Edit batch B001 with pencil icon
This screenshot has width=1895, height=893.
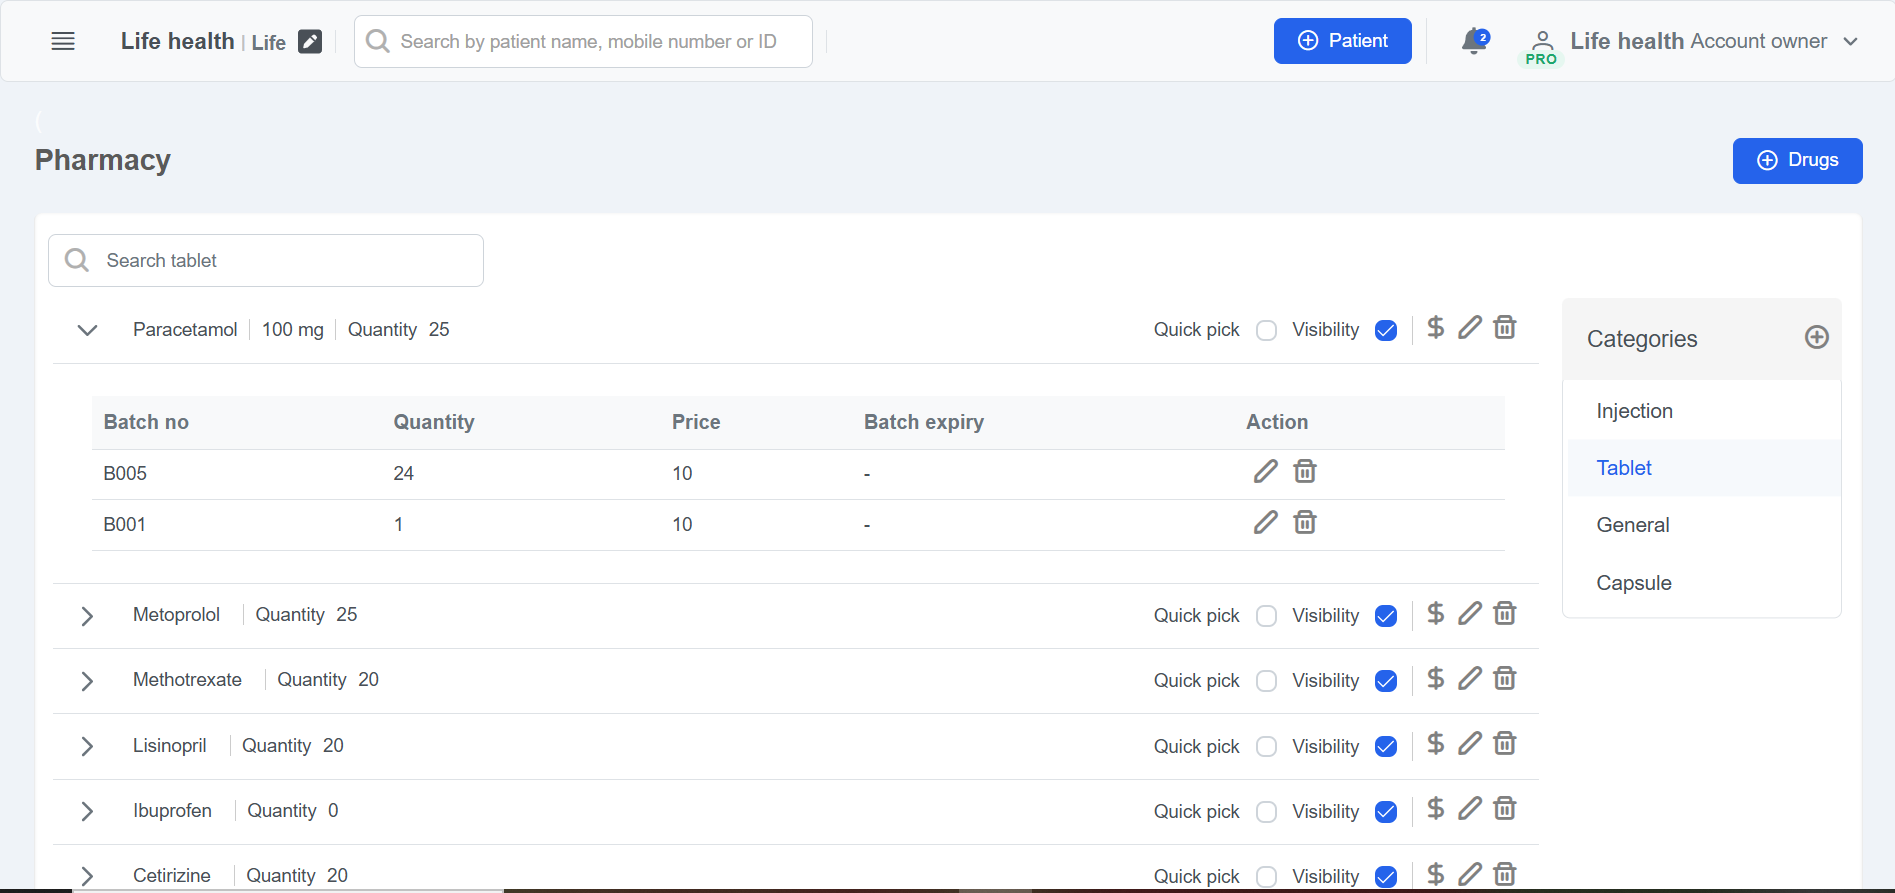pos(1265,523)
